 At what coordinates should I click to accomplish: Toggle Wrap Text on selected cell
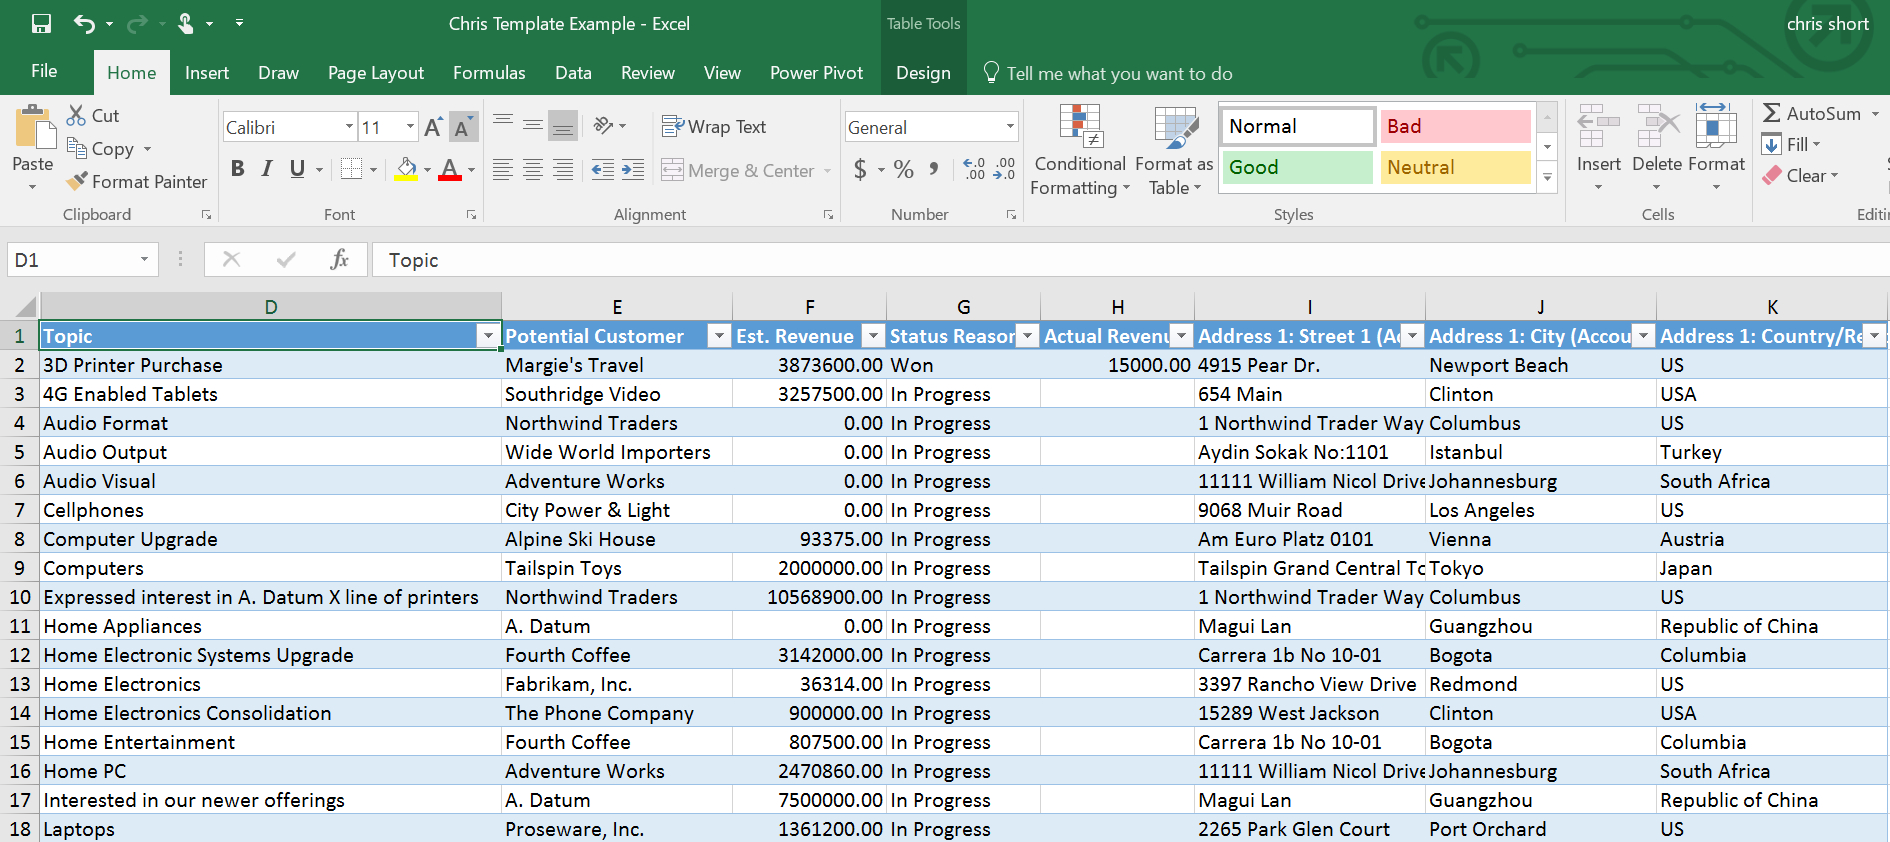(714, 127)
